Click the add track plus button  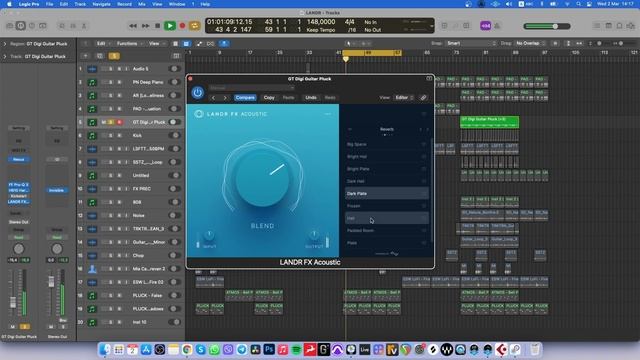[86, 56]
